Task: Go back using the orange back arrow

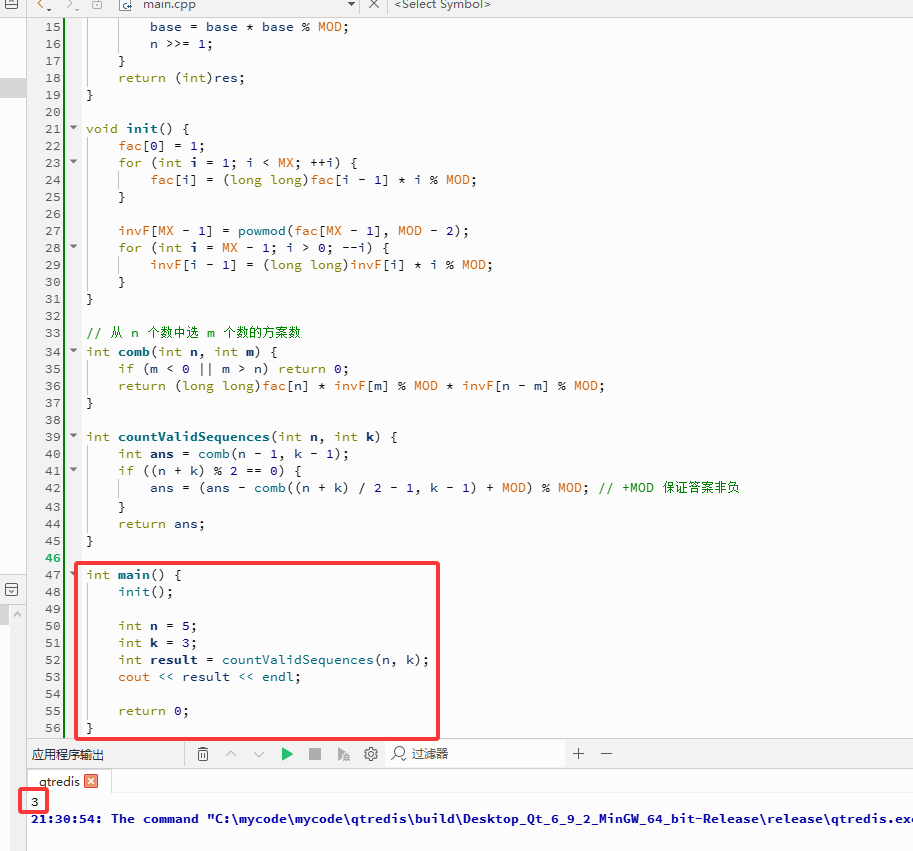Action: (41, 5)
